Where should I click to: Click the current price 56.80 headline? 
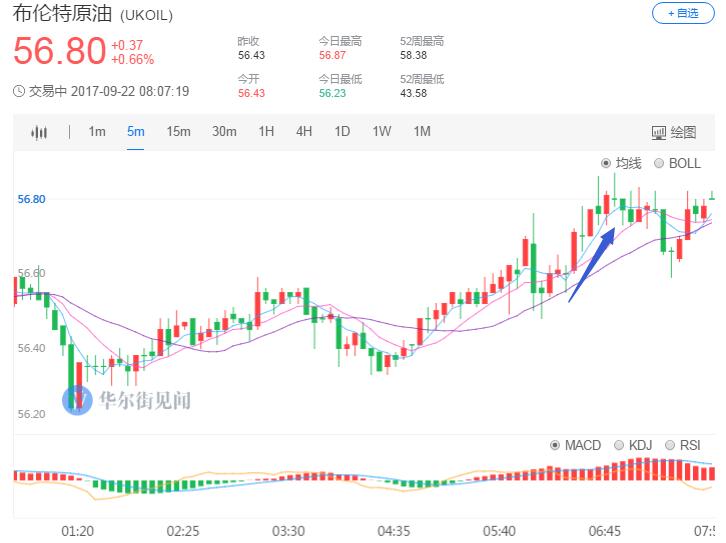[60, 50]
